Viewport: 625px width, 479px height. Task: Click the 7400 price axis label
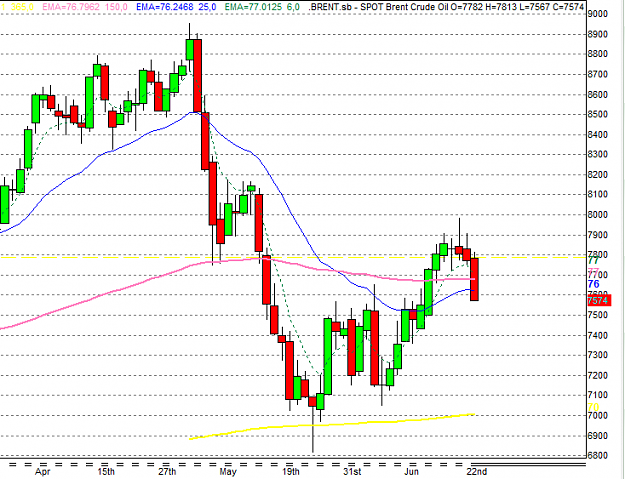[x=597, y=336]
